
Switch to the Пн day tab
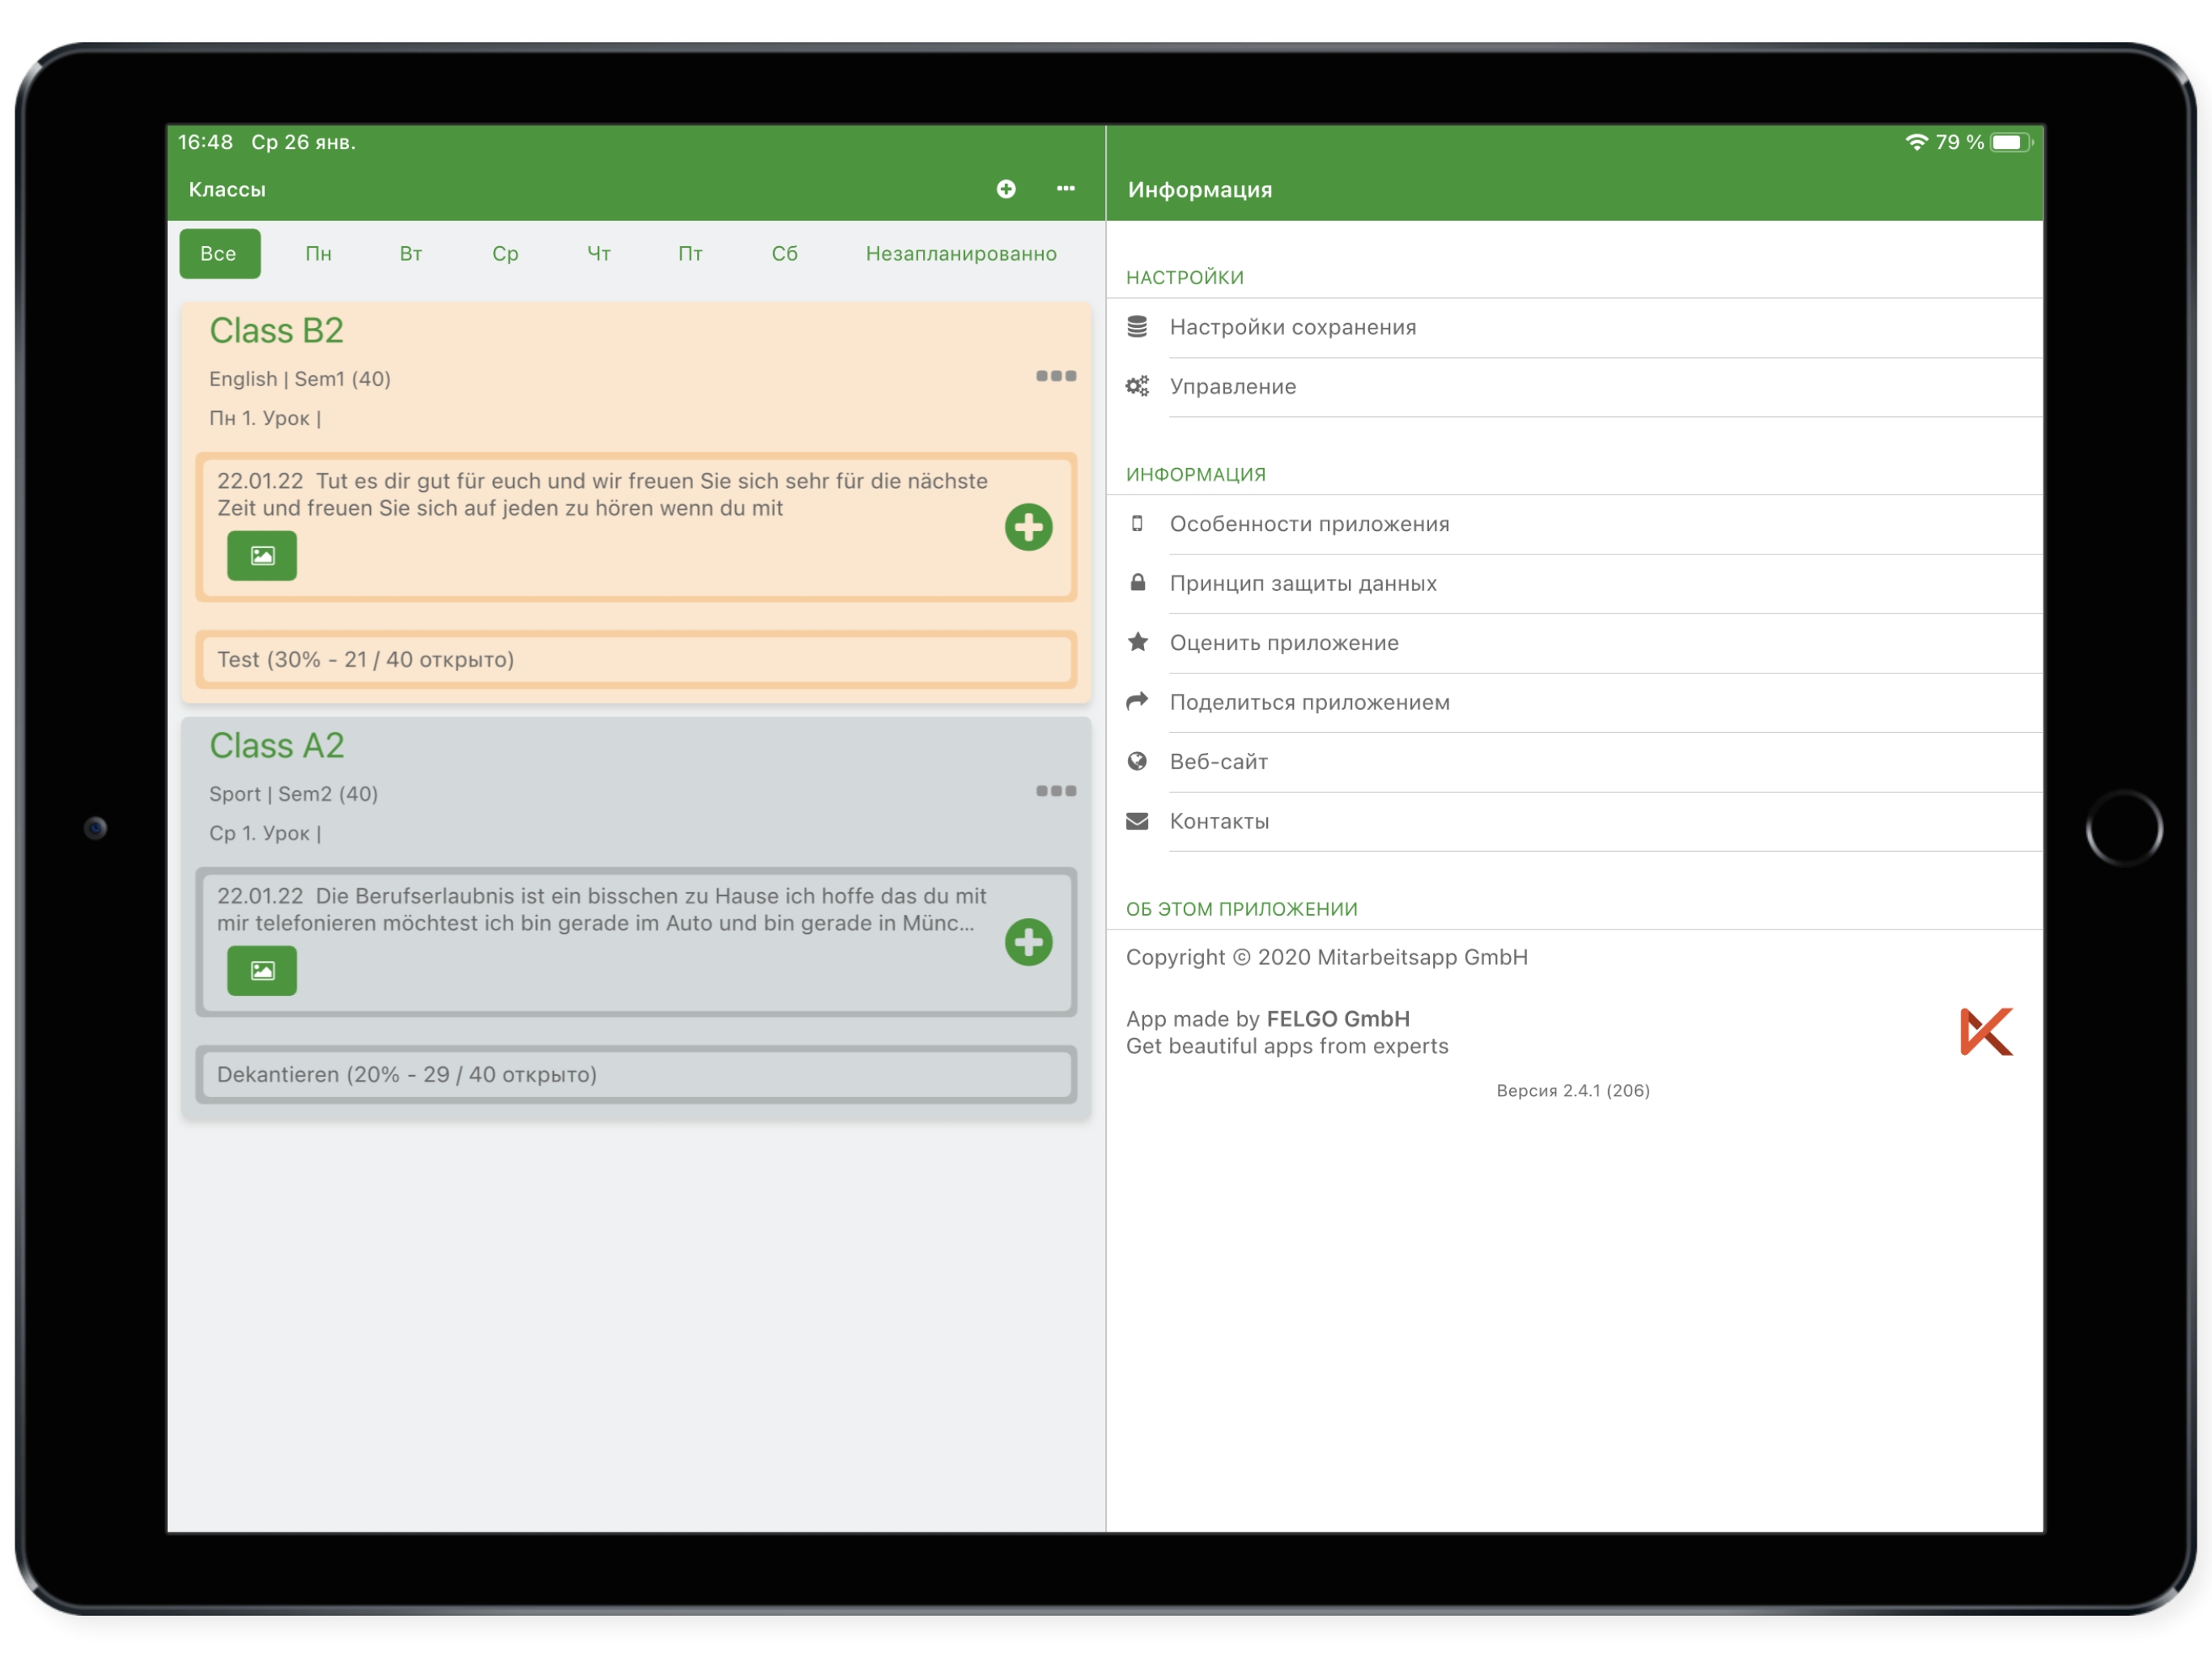(x=318, y=254)
